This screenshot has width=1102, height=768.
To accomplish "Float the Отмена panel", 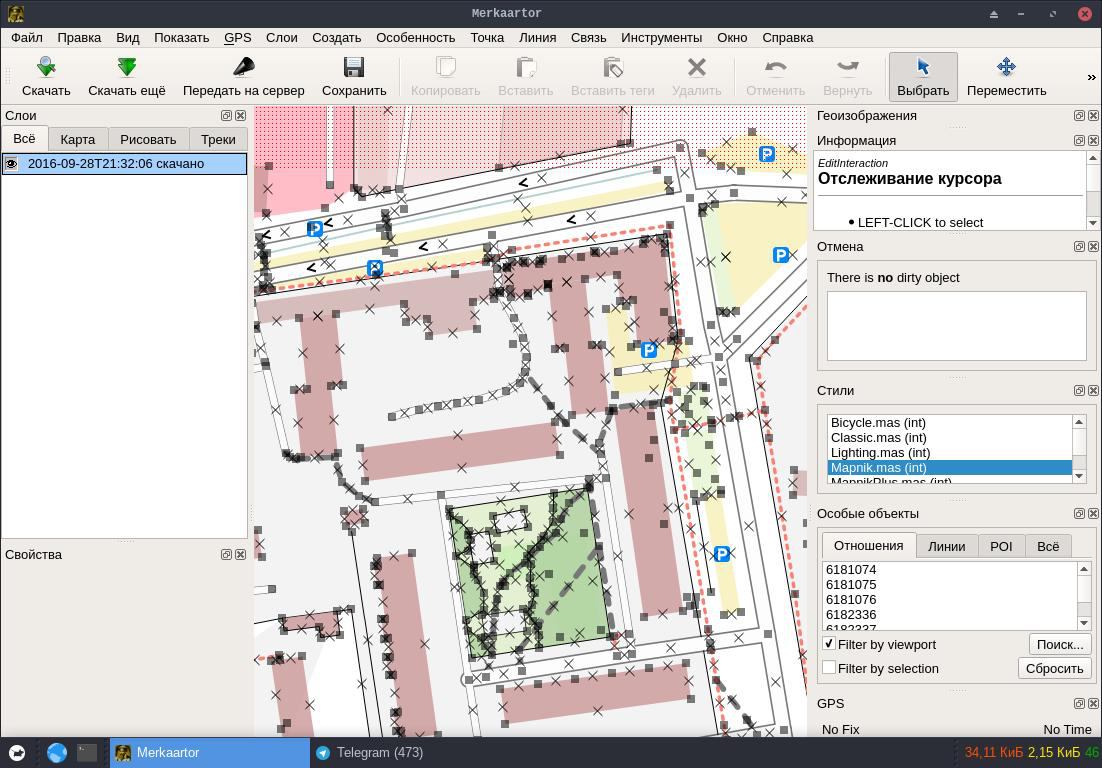I will click(x=1080, y=247).
